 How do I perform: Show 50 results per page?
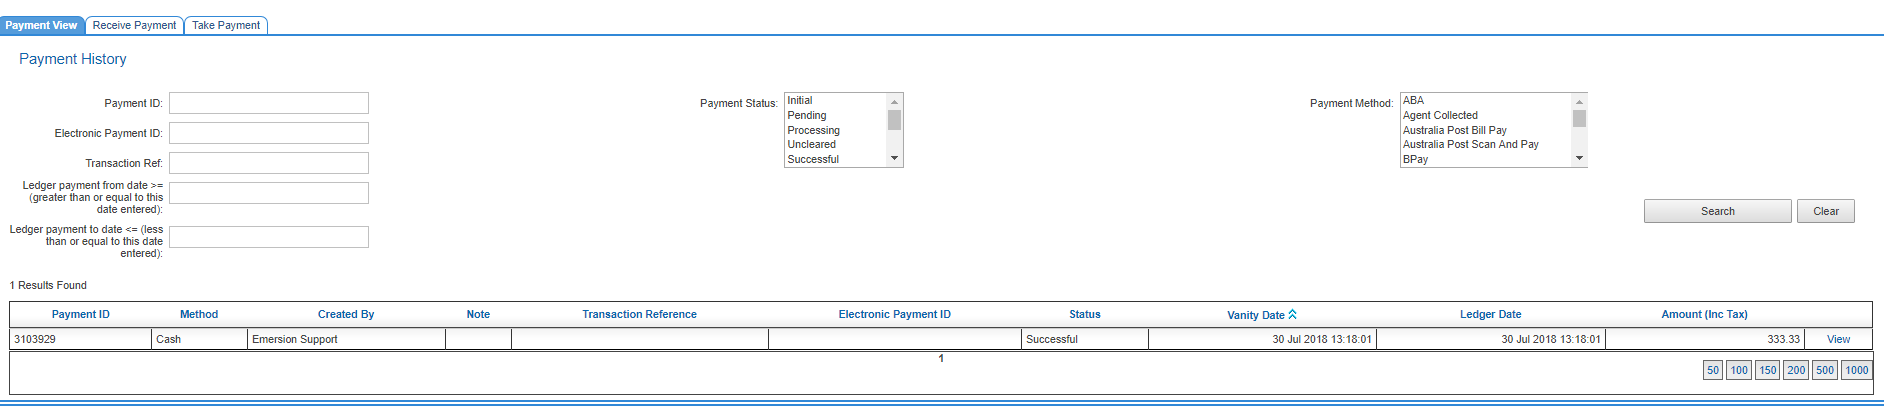click(1712, 370)
